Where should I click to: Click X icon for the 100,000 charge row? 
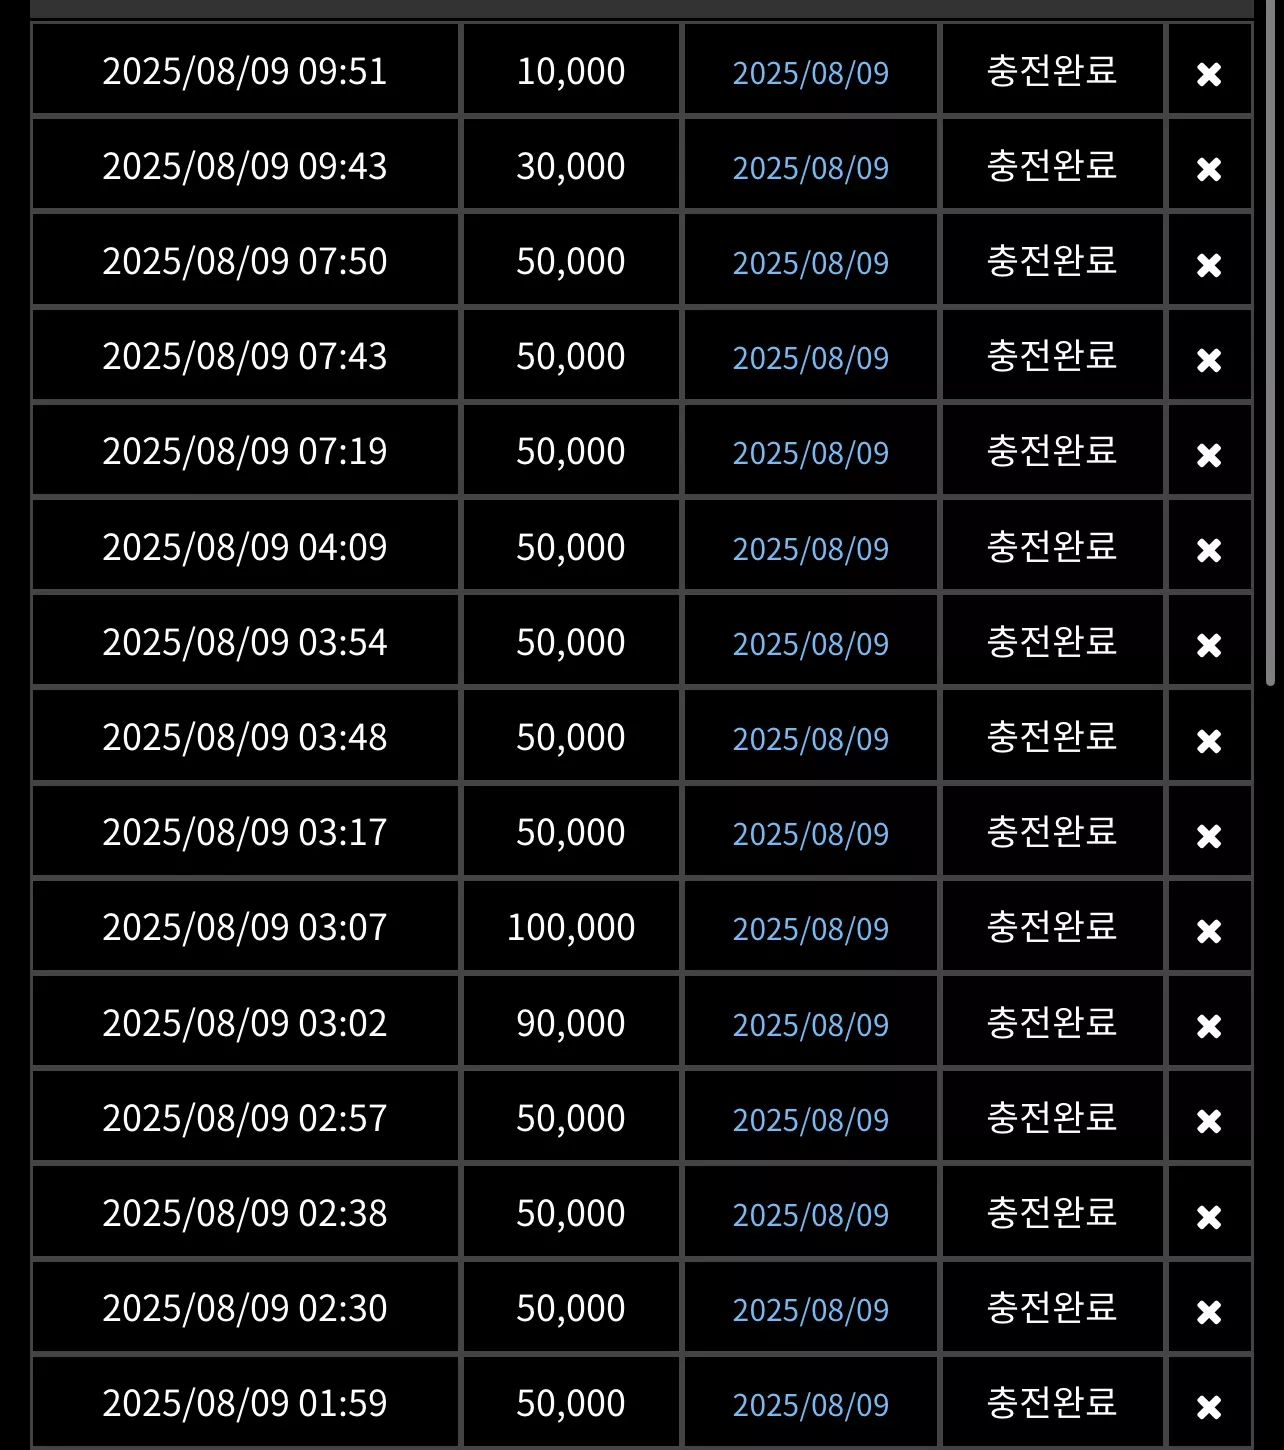point(1209,931)
